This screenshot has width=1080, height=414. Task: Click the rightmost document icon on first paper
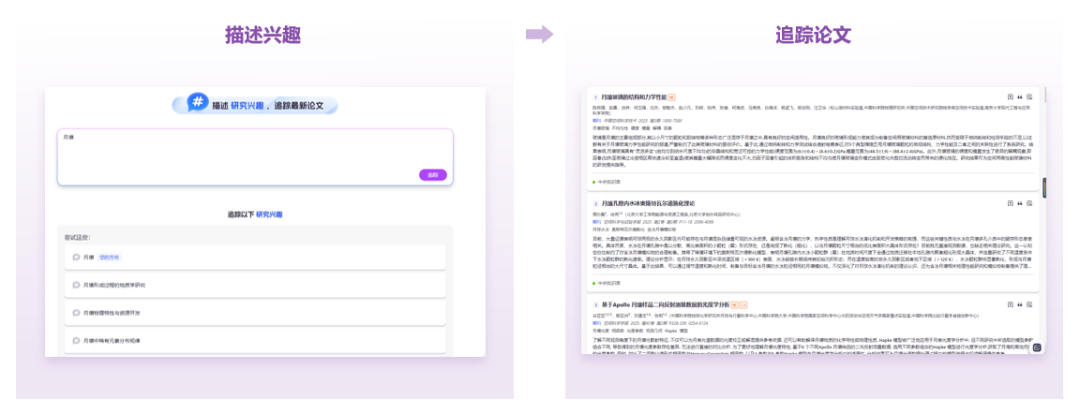[x=1029, y=97]
